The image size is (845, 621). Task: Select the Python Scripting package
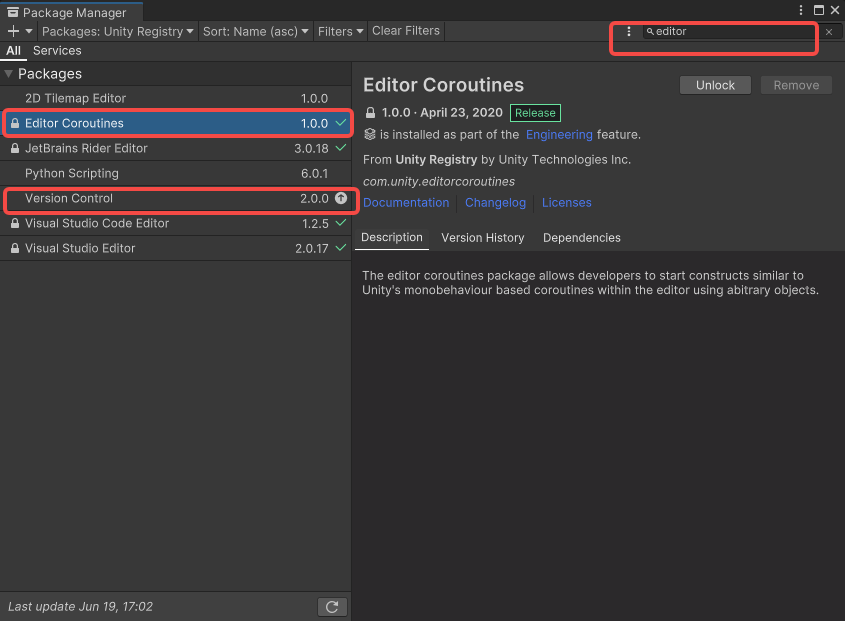pyautogui.click(x=176, y=173)
